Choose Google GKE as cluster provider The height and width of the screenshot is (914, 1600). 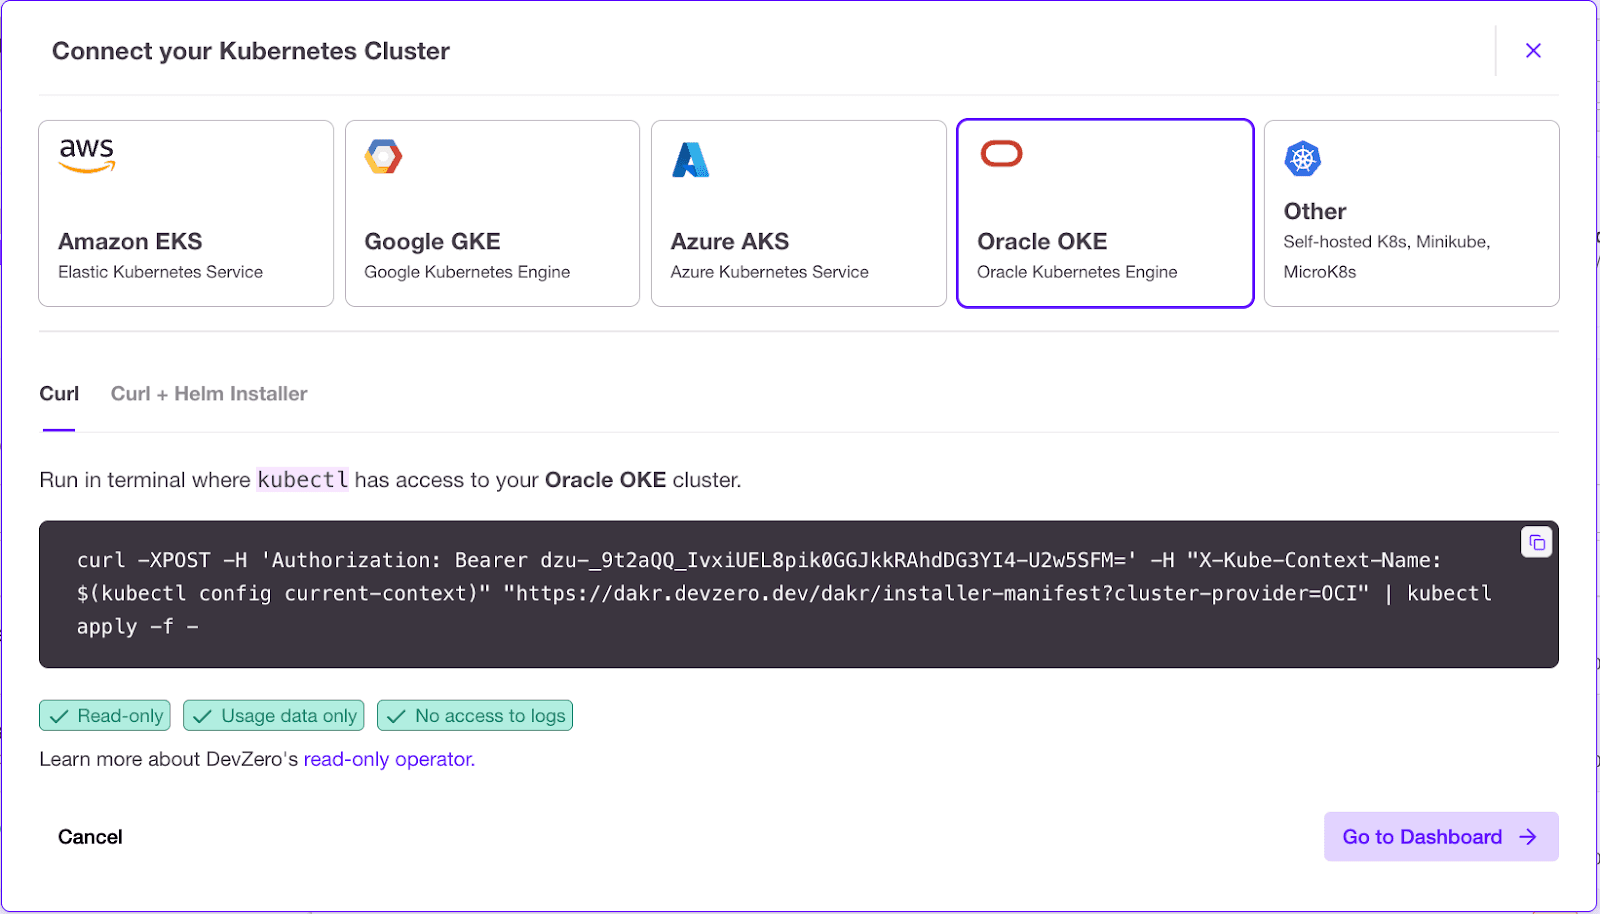click(492, 214)
